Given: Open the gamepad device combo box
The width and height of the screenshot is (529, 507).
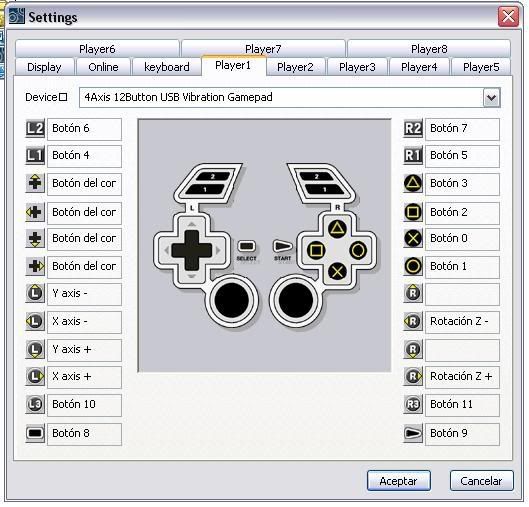Looking at the screenshot, I should coord(290,98).
